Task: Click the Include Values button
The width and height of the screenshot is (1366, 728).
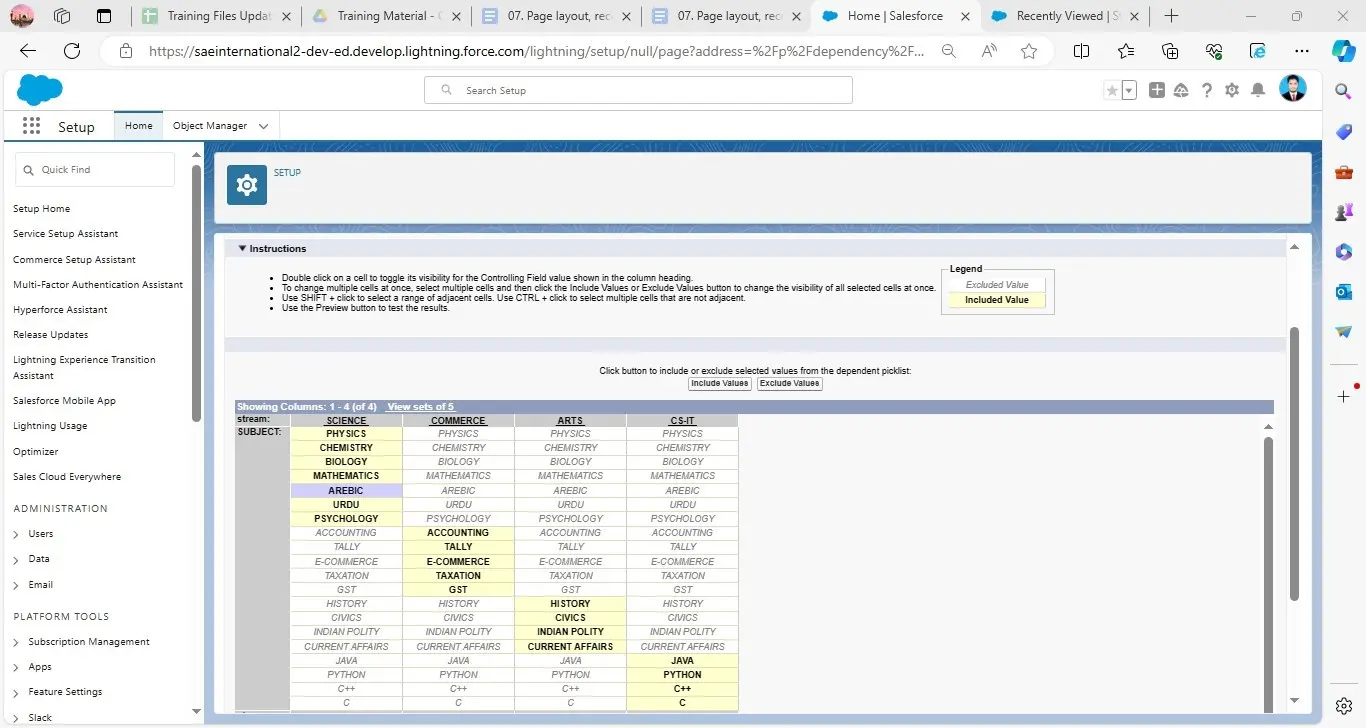Action: pyautogui.click(x=719, y=384)
